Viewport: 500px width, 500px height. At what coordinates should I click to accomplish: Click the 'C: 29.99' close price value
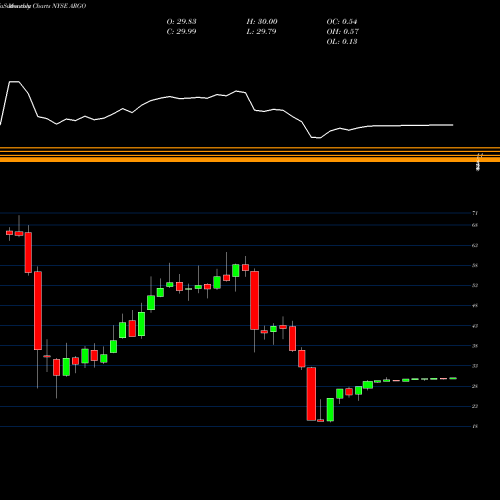tap(181, 32)
